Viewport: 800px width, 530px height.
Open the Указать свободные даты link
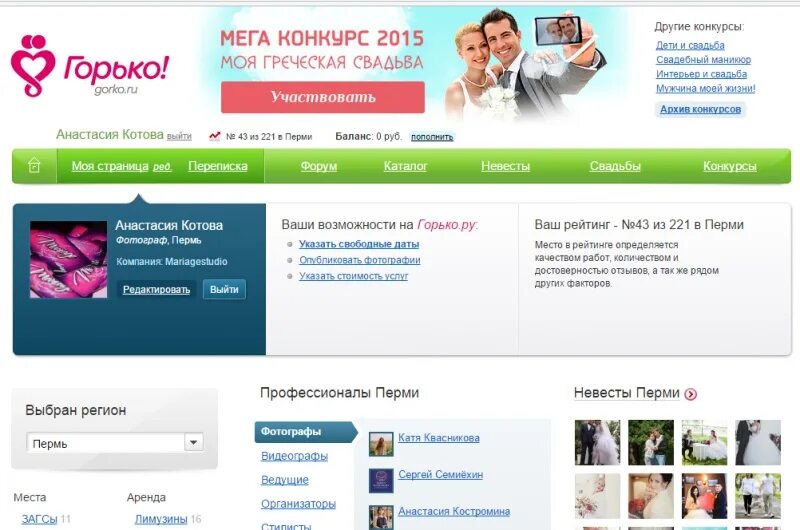359,244
